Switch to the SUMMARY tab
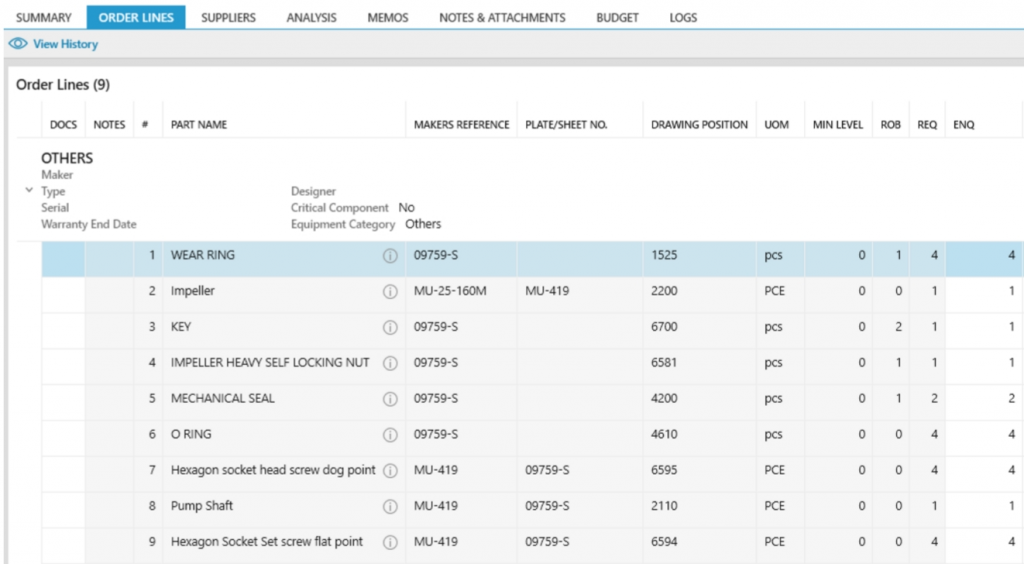This screenshot has height=564, width=1024. tap(43, 17)
